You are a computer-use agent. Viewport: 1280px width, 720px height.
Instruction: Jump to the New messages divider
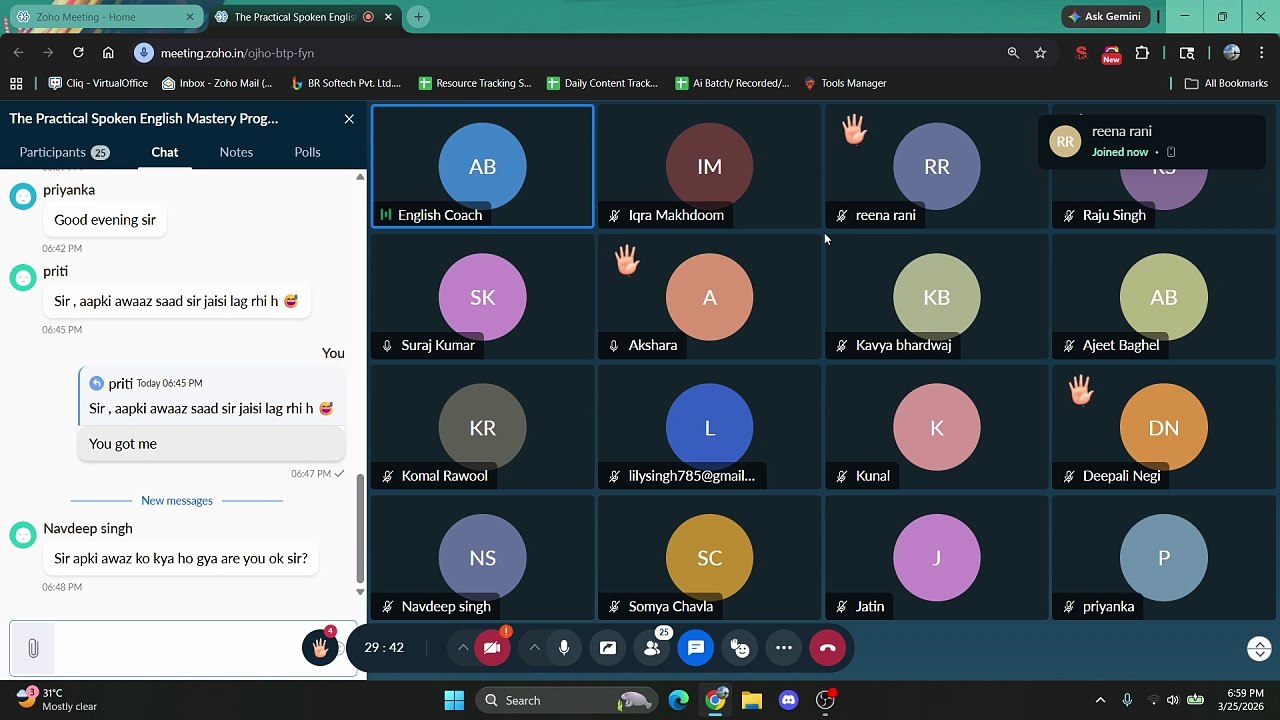(177, 501)
